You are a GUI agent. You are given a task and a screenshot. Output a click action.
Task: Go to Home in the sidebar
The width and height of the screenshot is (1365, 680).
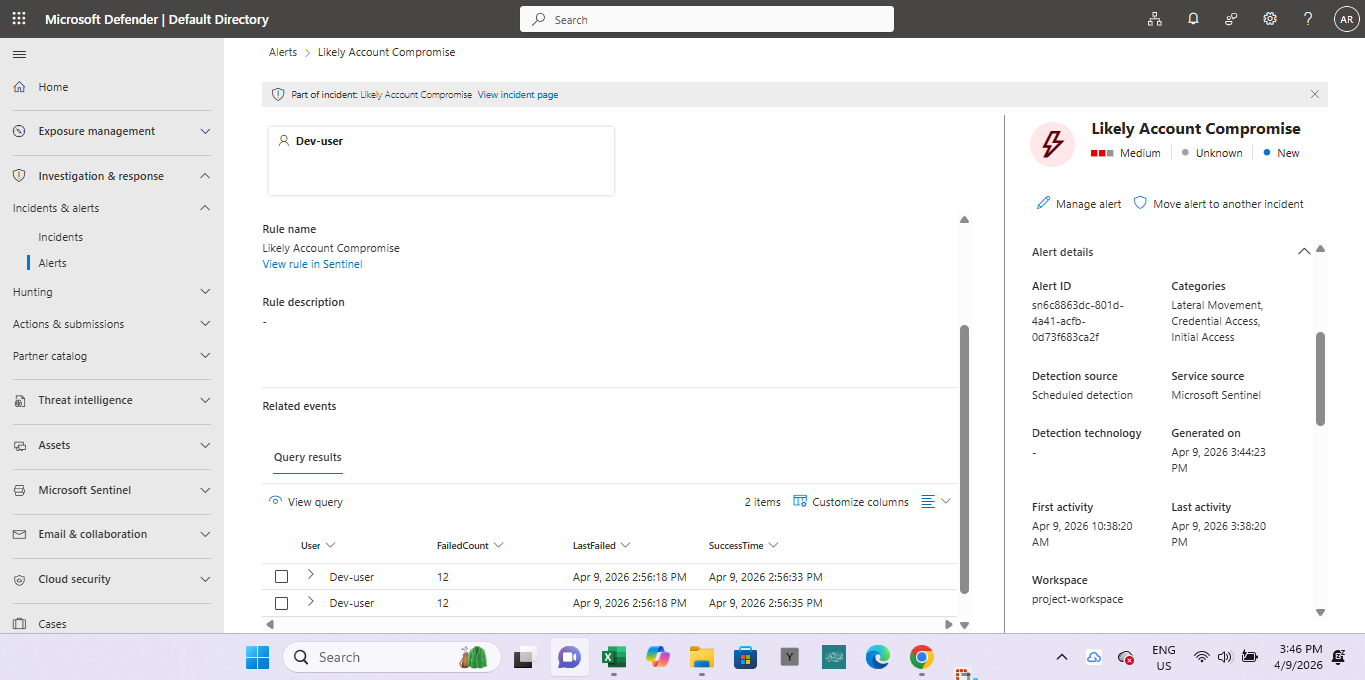point(53,87)
